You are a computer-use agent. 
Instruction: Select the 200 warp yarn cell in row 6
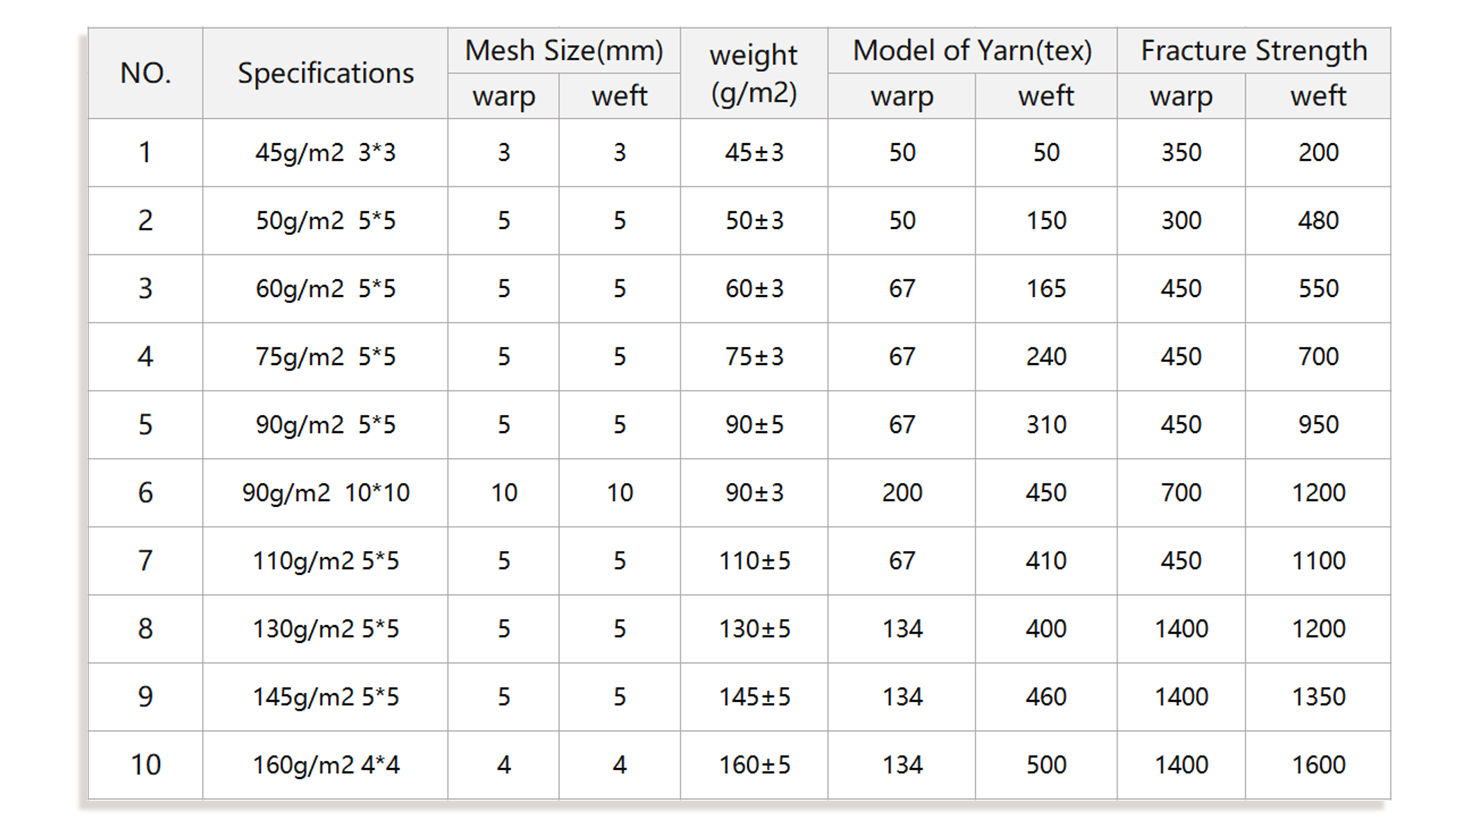pyautogui.click(x=902, y=493)
